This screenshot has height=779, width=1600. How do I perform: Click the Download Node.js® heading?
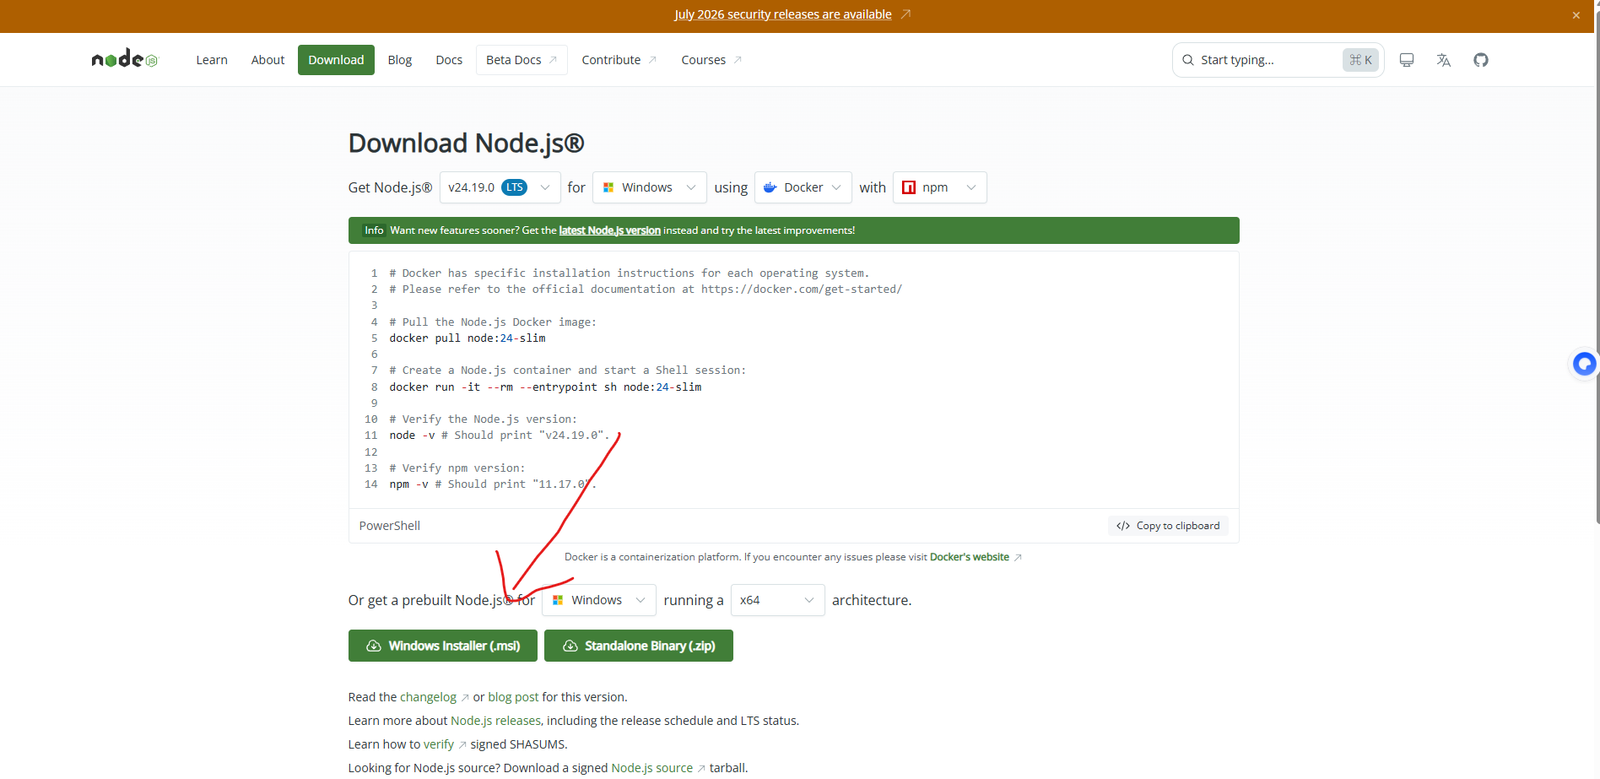click(466, 143)
